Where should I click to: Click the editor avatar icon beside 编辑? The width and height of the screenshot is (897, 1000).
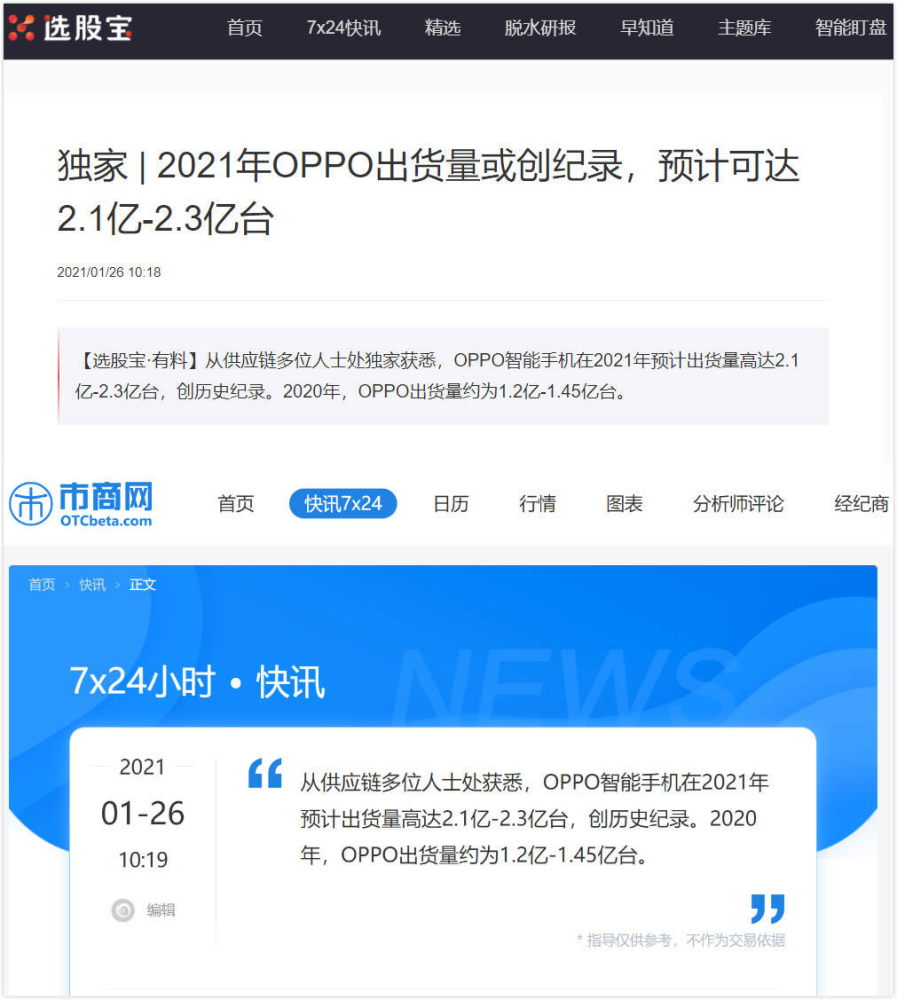click(123, 910)
